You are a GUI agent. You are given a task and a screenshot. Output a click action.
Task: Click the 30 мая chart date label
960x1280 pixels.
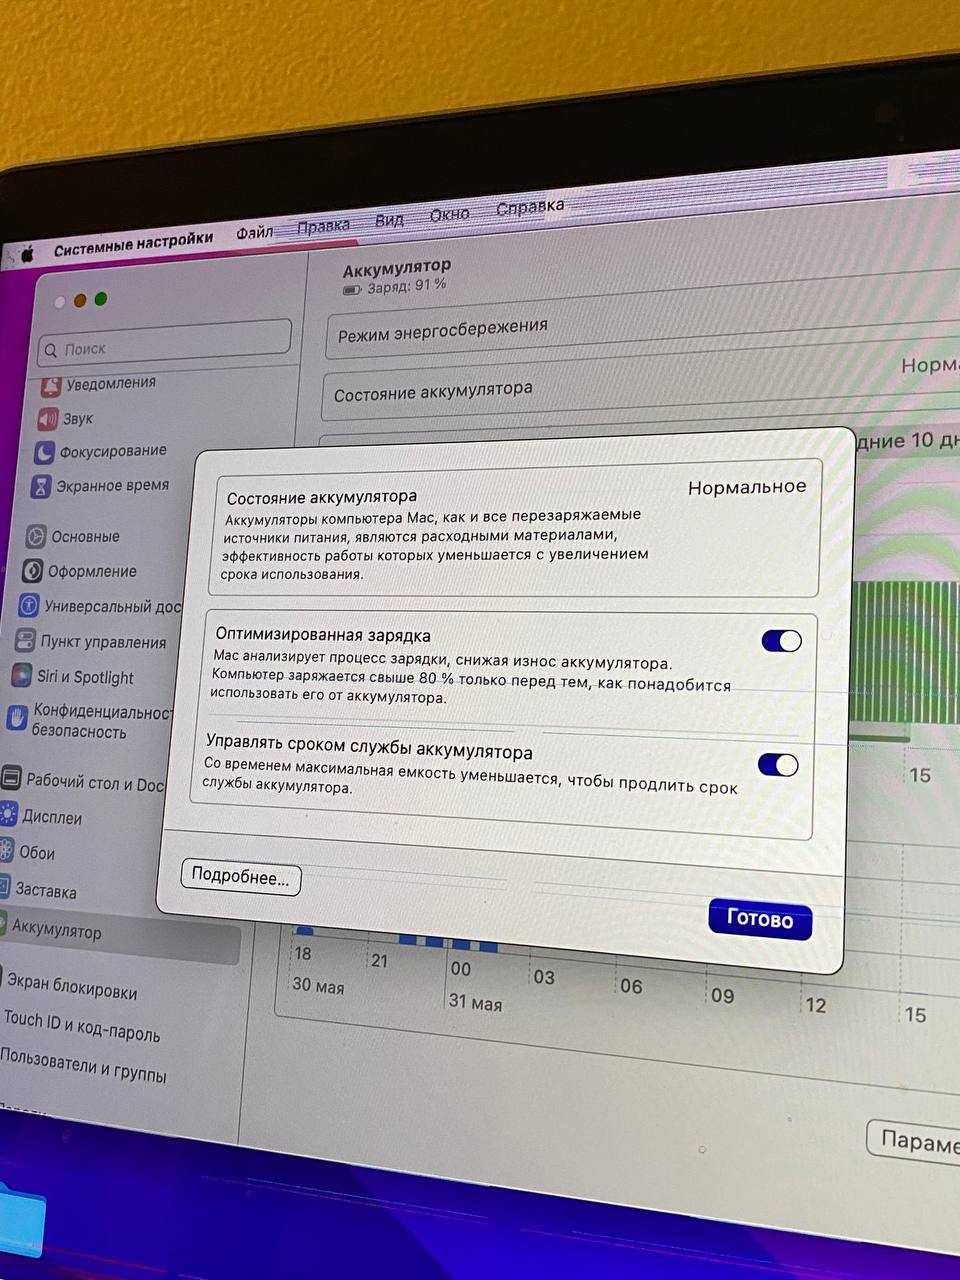click(318, 986)
